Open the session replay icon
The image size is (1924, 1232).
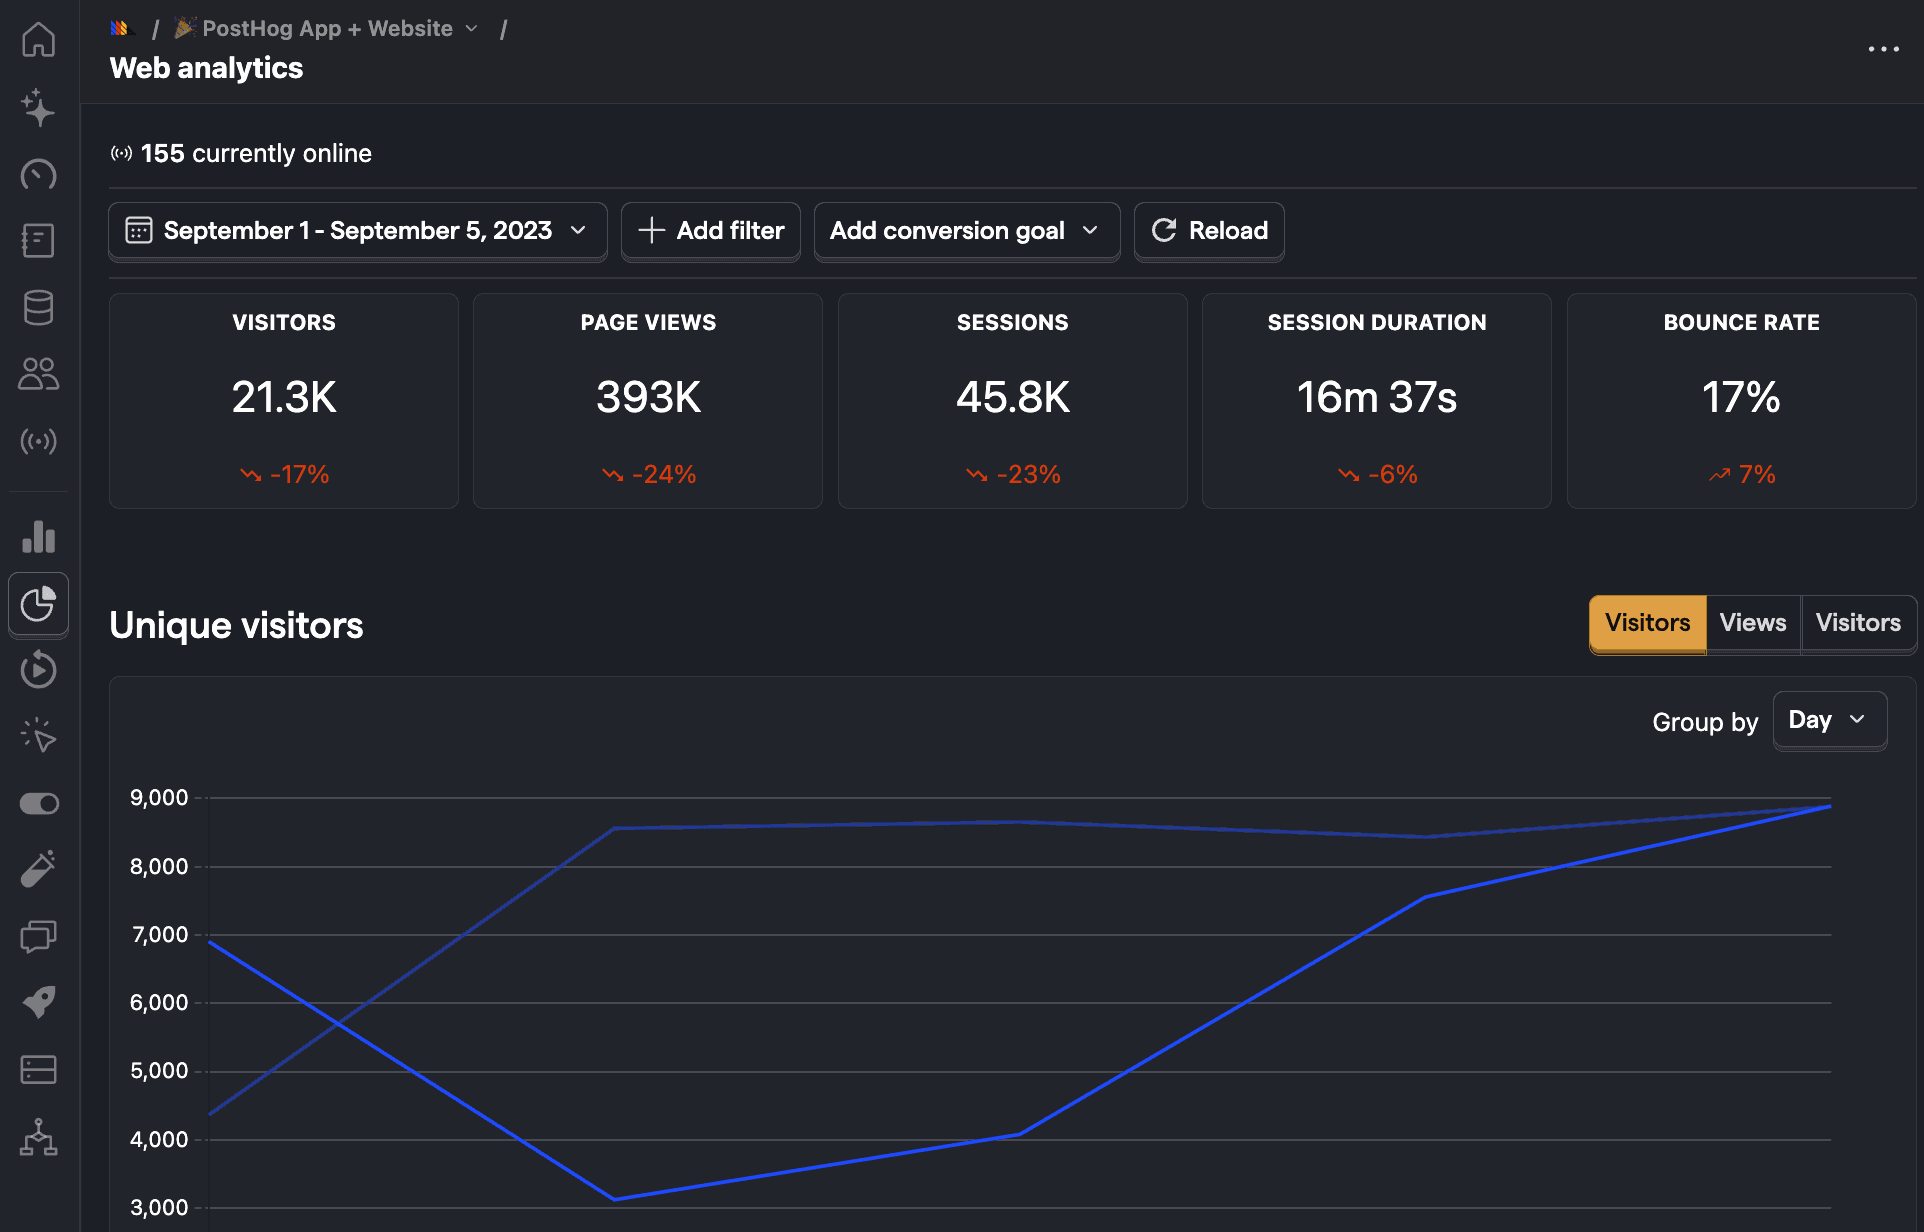tap(39, 670)
